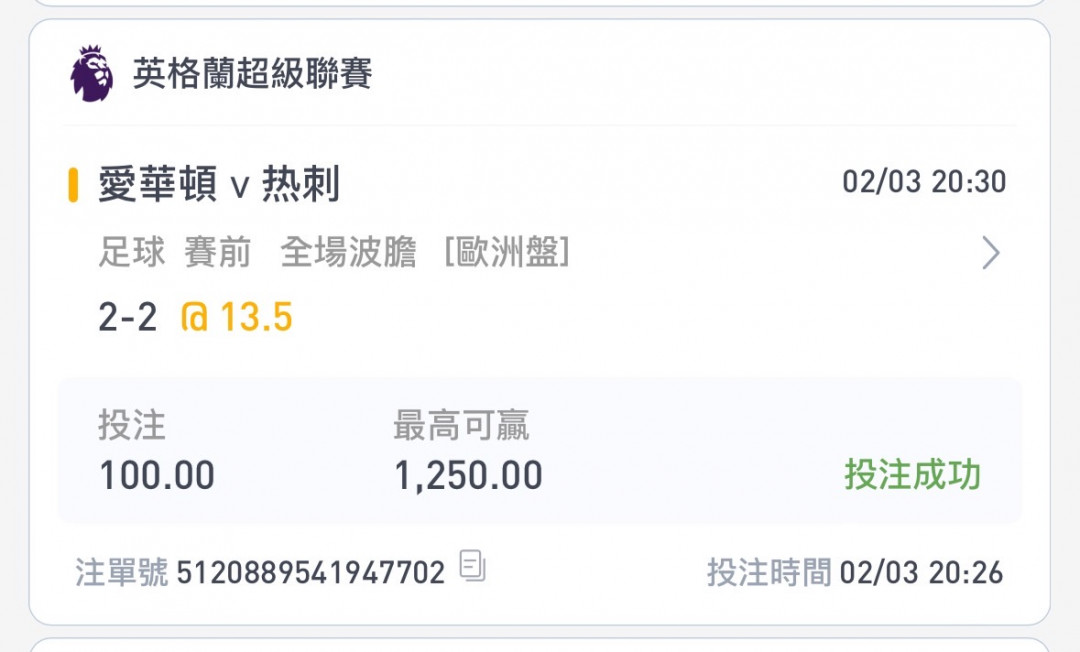
Task: Tap the yellow bar match marker
Action: point(73,185)
